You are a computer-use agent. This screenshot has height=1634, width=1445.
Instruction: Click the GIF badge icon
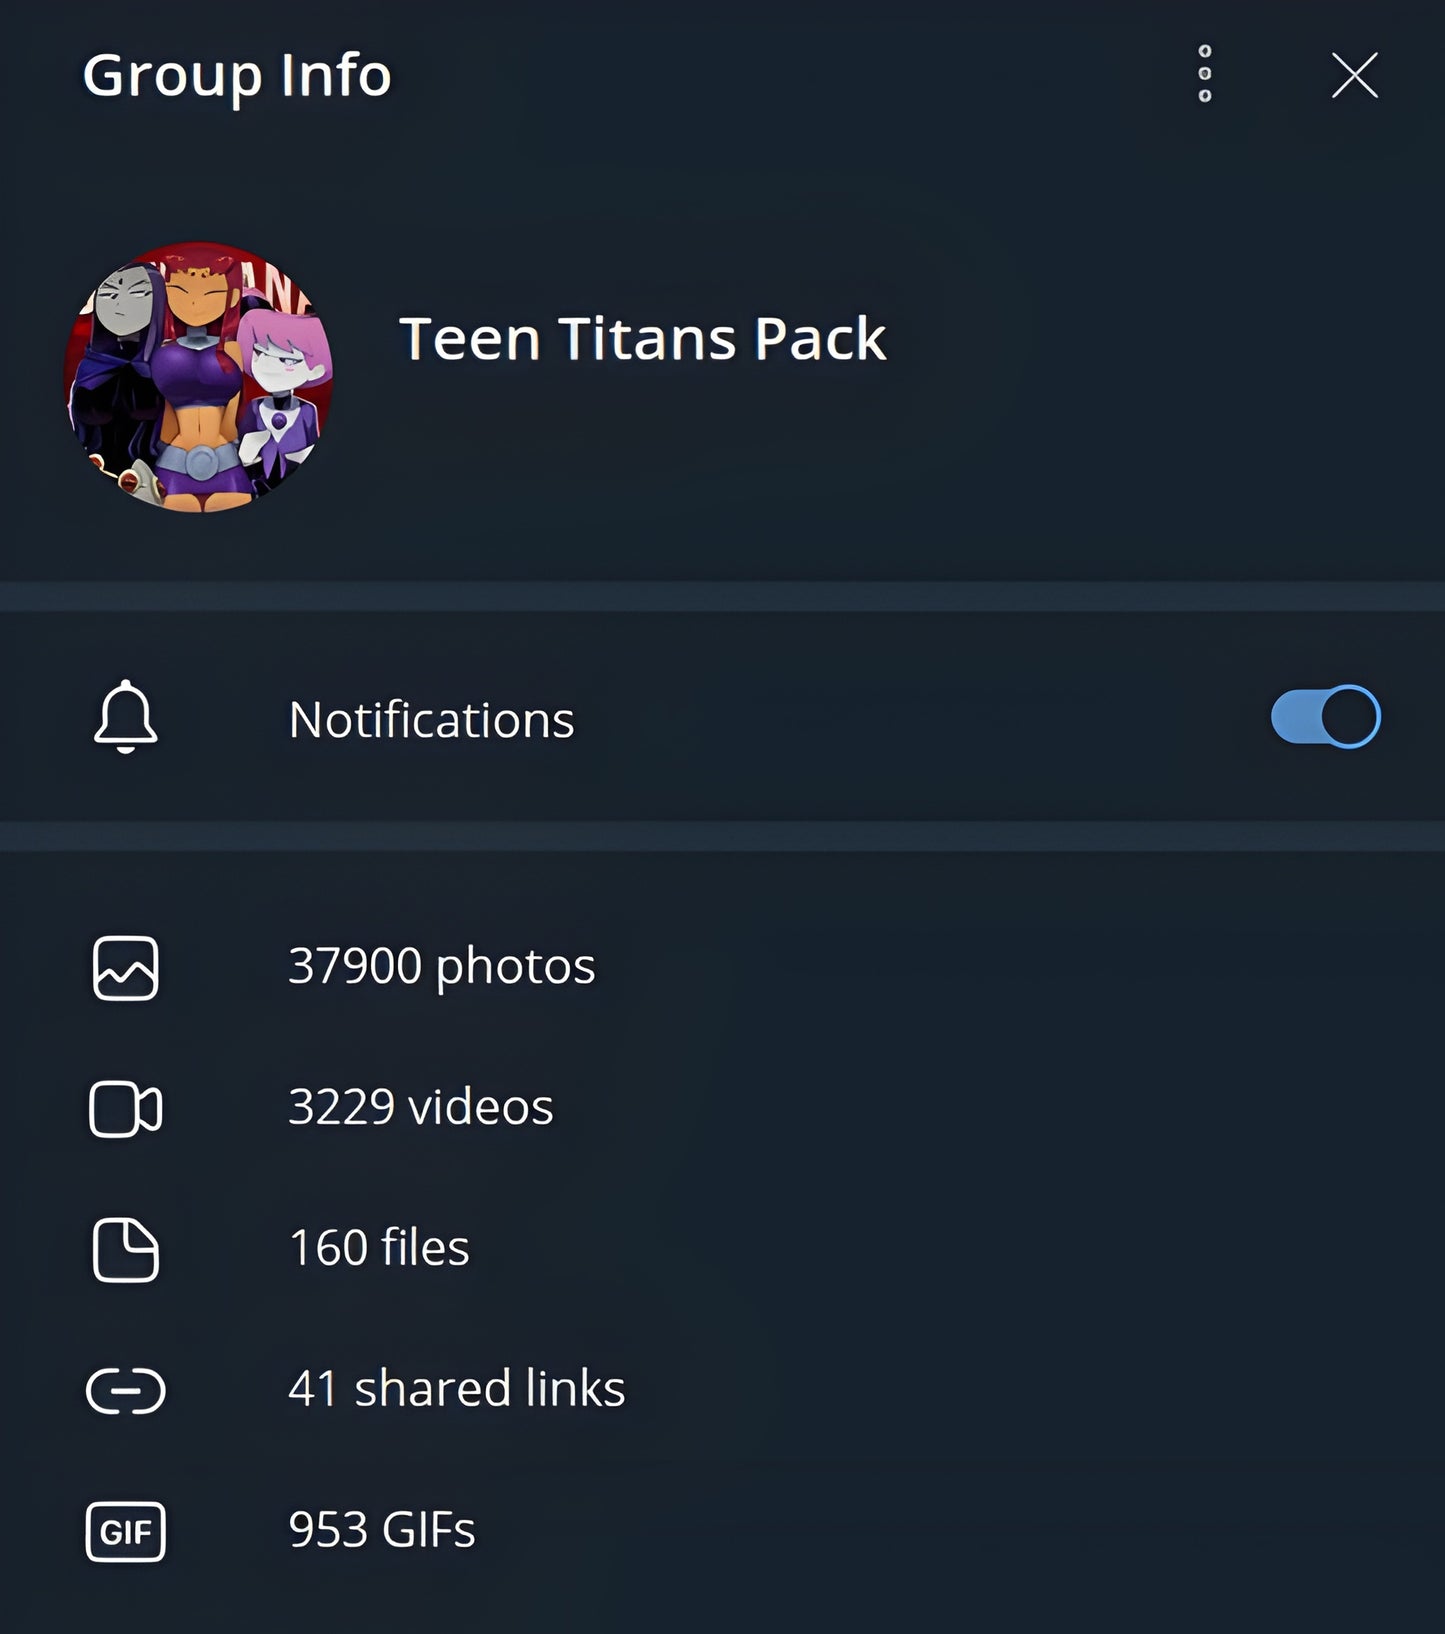(x=126, y=1532)
